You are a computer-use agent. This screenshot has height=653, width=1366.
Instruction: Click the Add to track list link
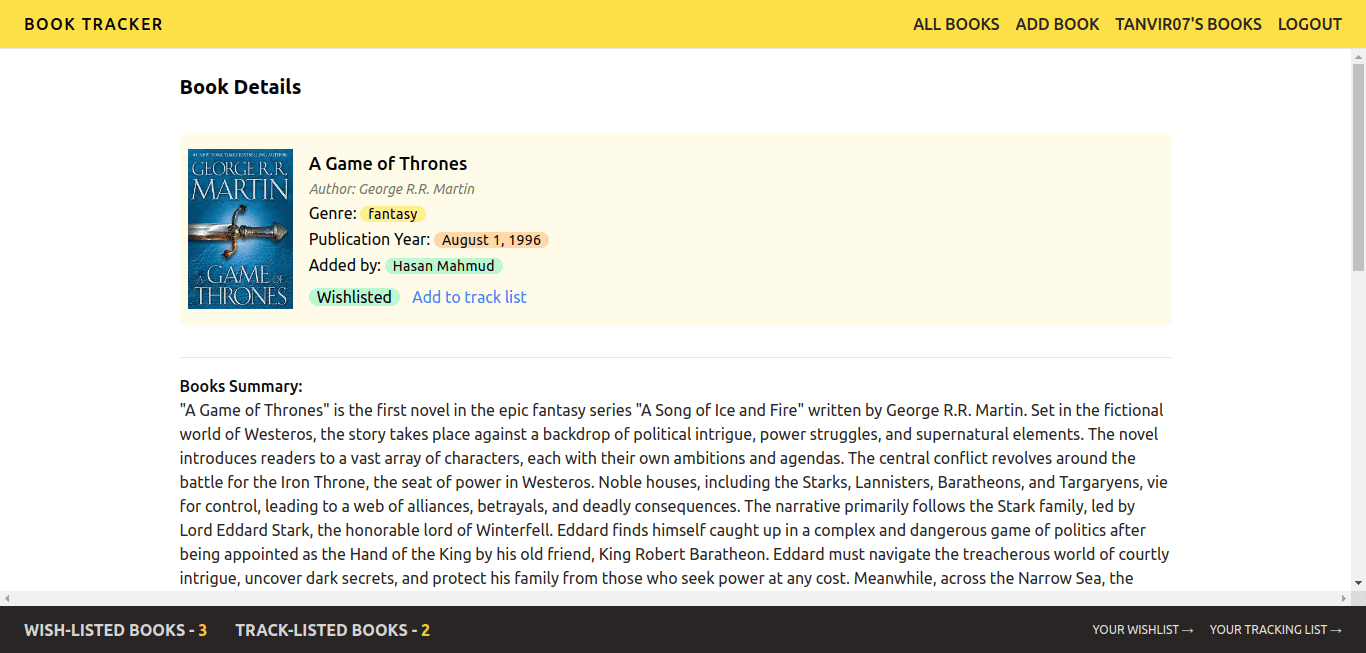pyautogui.click(x=469, y=297)
